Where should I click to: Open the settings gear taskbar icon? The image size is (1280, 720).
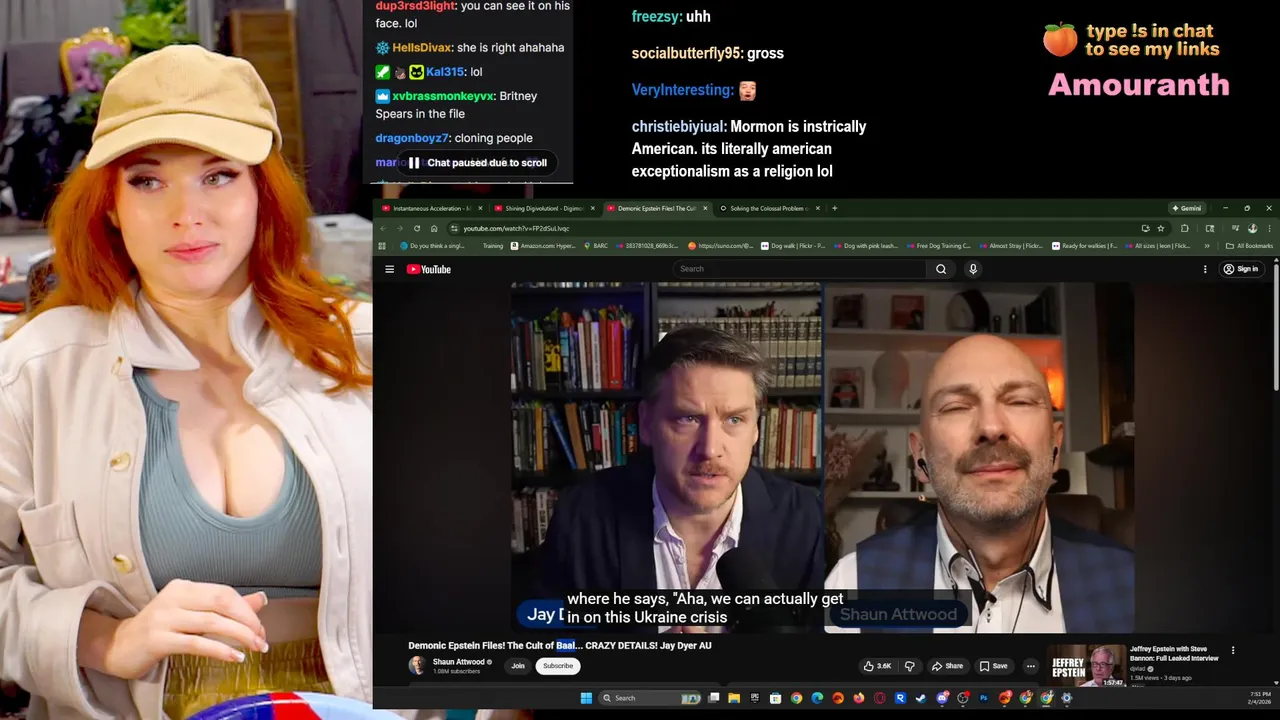point(1066,698)
